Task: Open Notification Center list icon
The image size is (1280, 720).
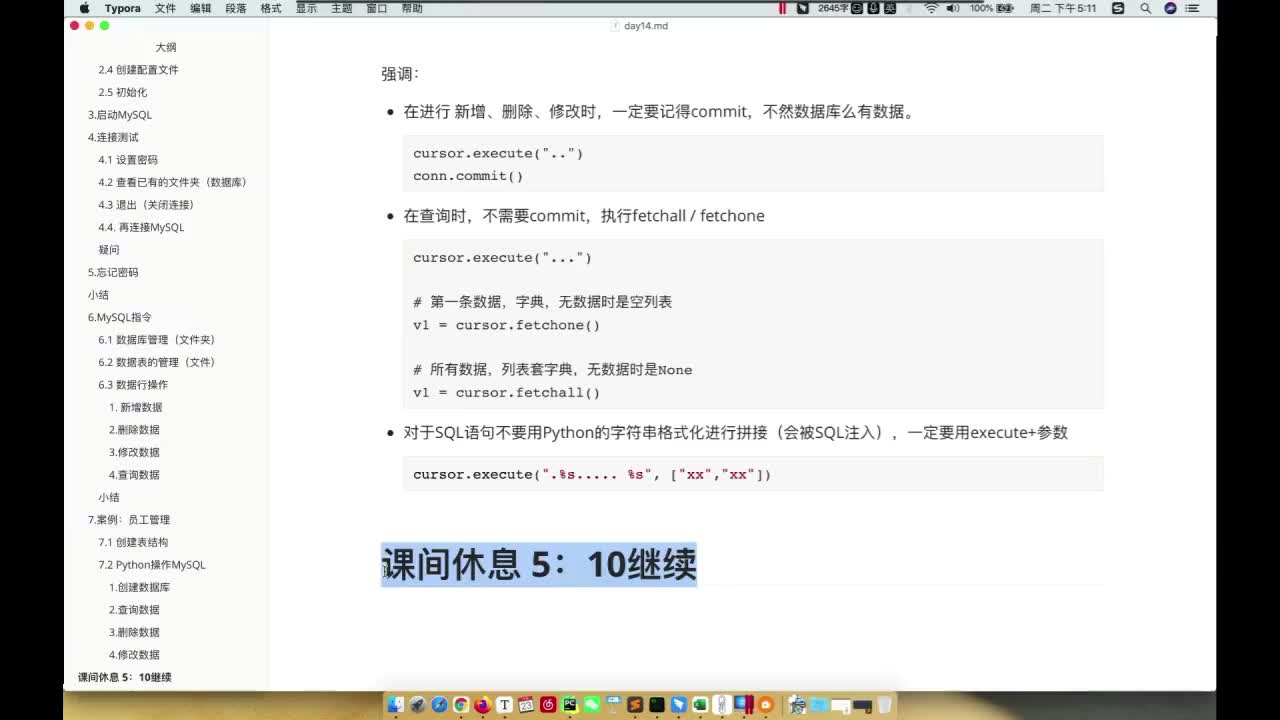Action: pos(1193,8)
